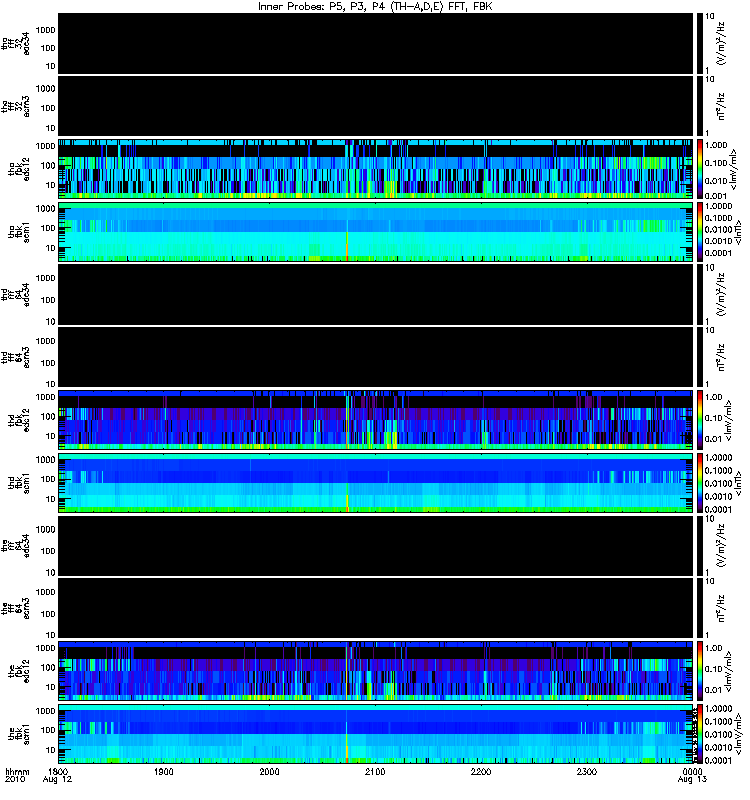Click the tha fbk edc12 rainbow color bar
Viewport: 750px width, 800px height.
700,169
